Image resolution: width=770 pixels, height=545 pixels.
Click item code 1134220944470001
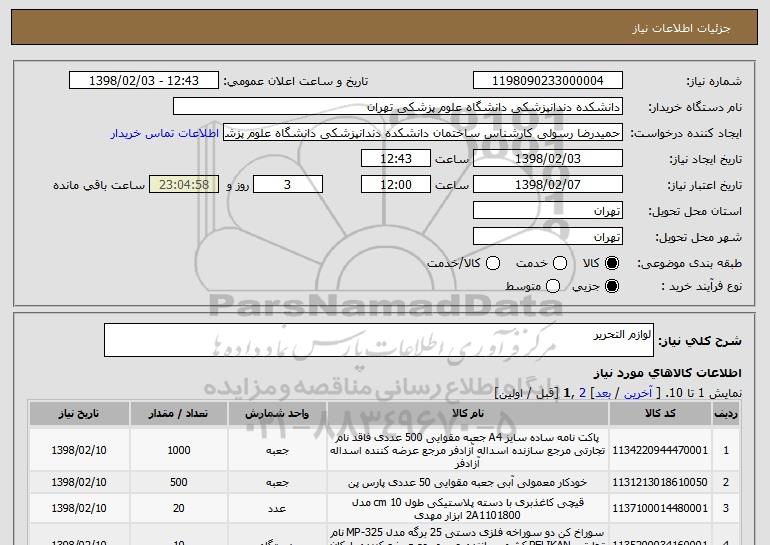coord(660,450)
